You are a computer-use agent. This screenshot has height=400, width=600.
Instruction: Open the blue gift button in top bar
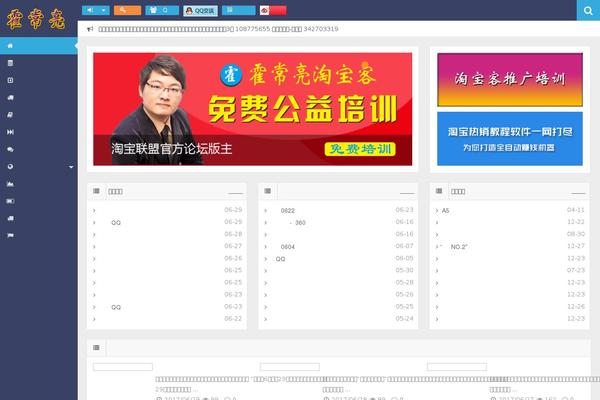pos(162,10)
